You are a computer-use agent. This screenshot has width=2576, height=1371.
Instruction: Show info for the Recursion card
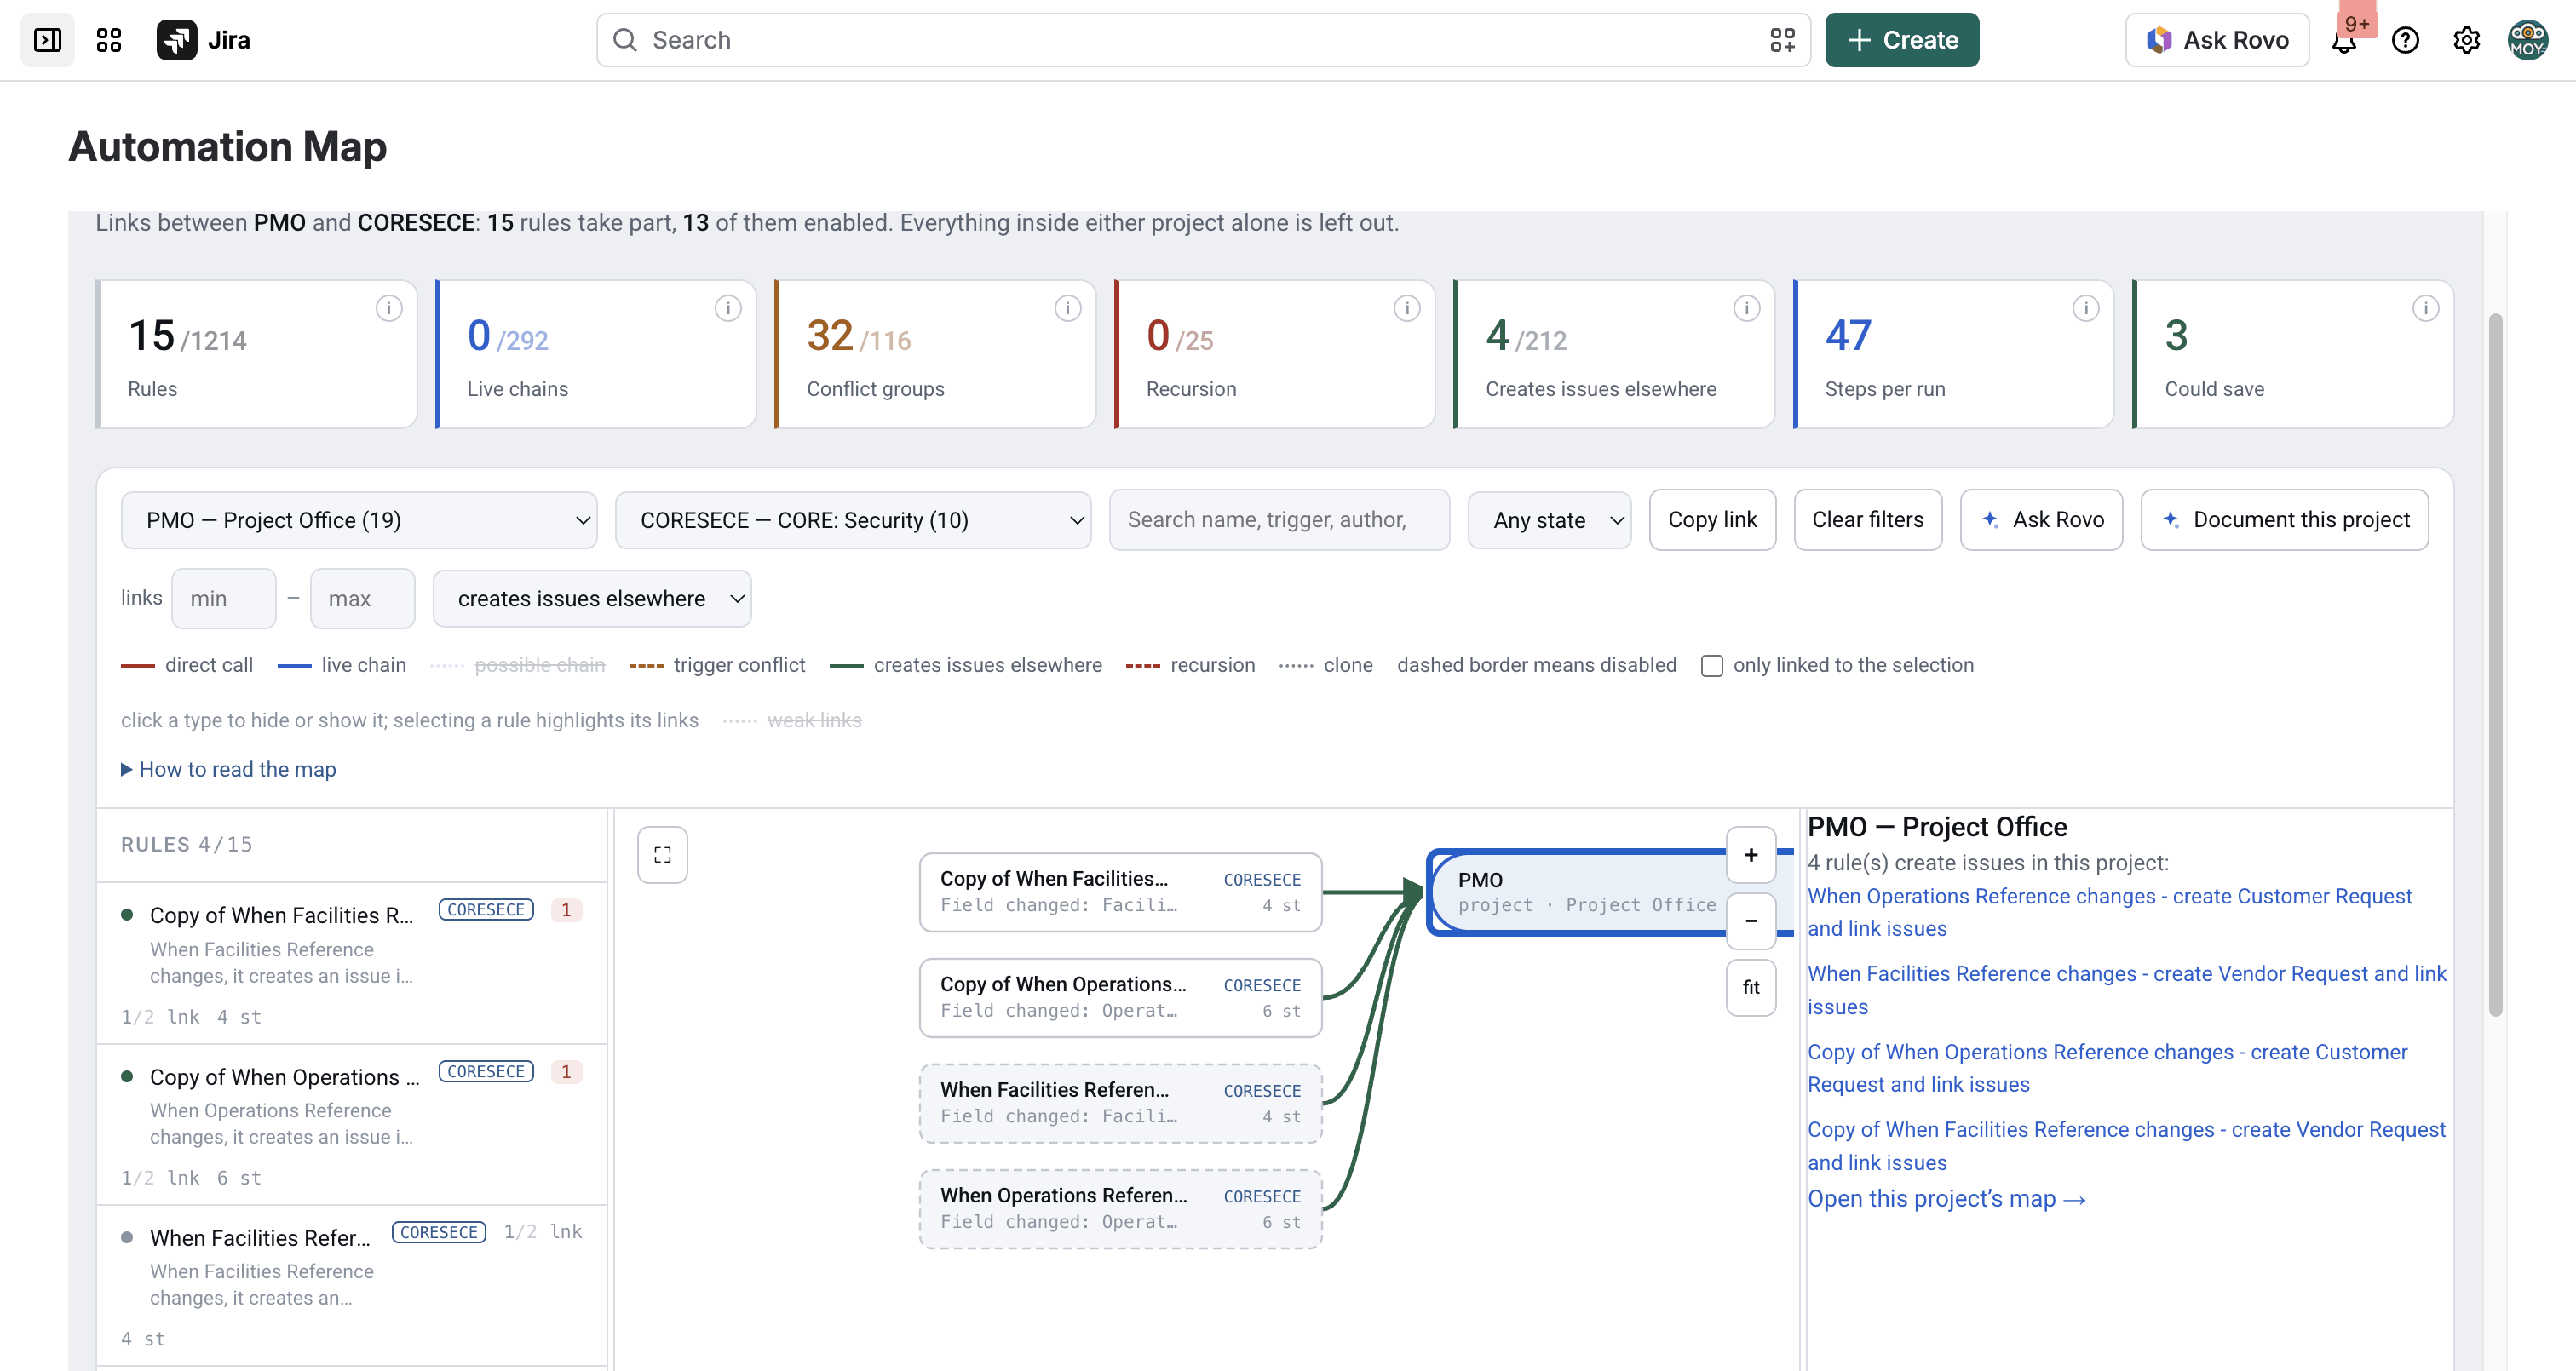click(x=1407, y=308)
